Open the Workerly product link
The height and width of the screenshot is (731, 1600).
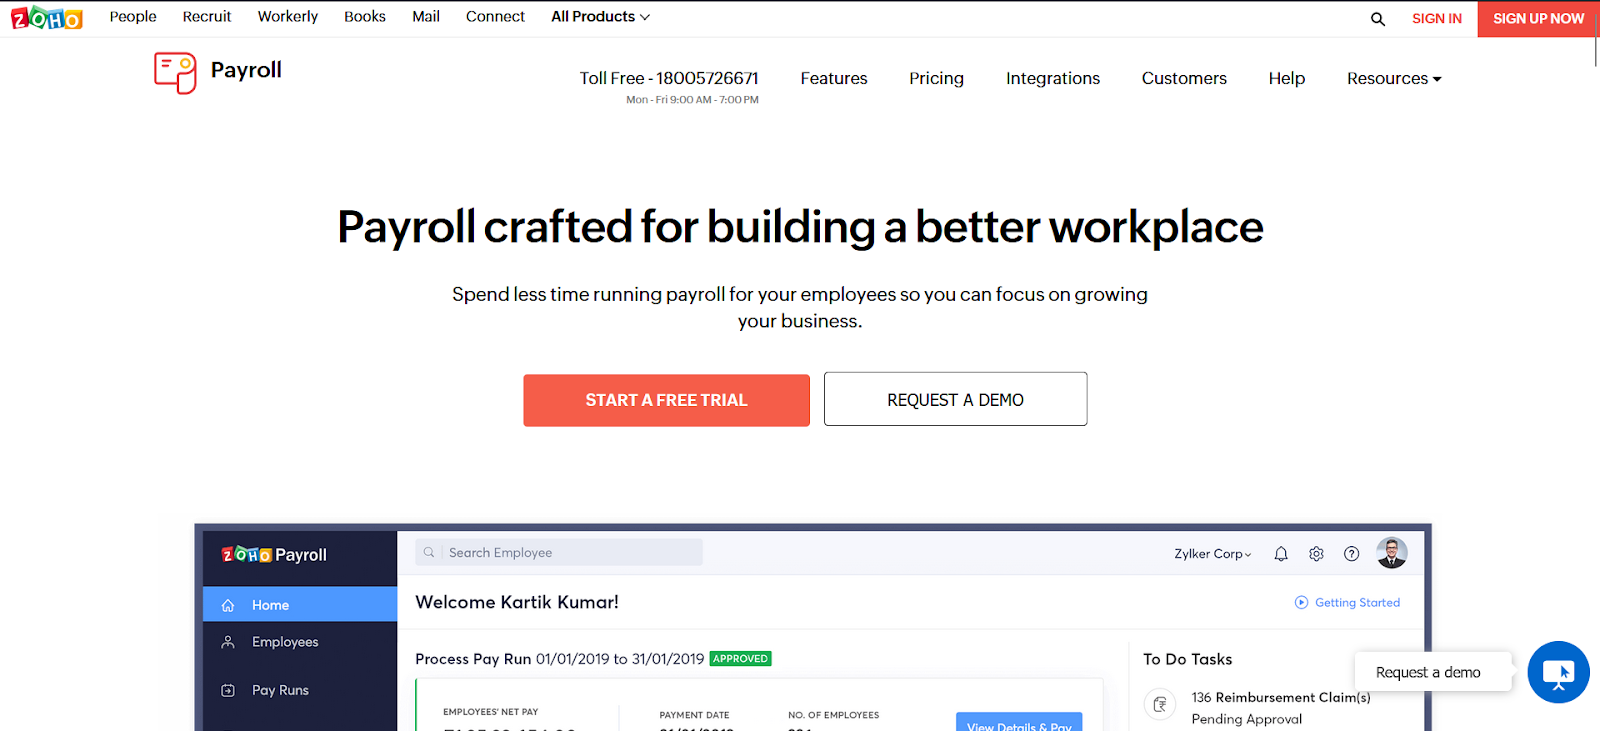[288, 17]
